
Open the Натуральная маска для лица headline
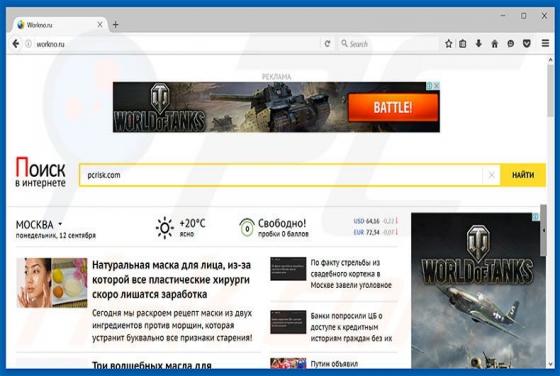pyautogui.click(x=171, y=280)
